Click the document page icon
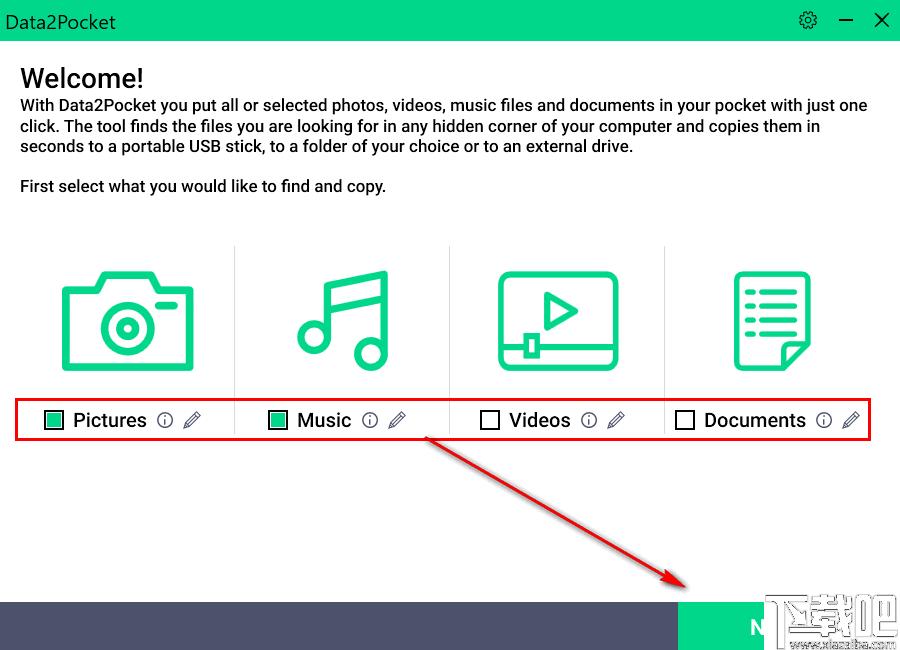Viewport: 900px width, 650px height. coord(772,320)
